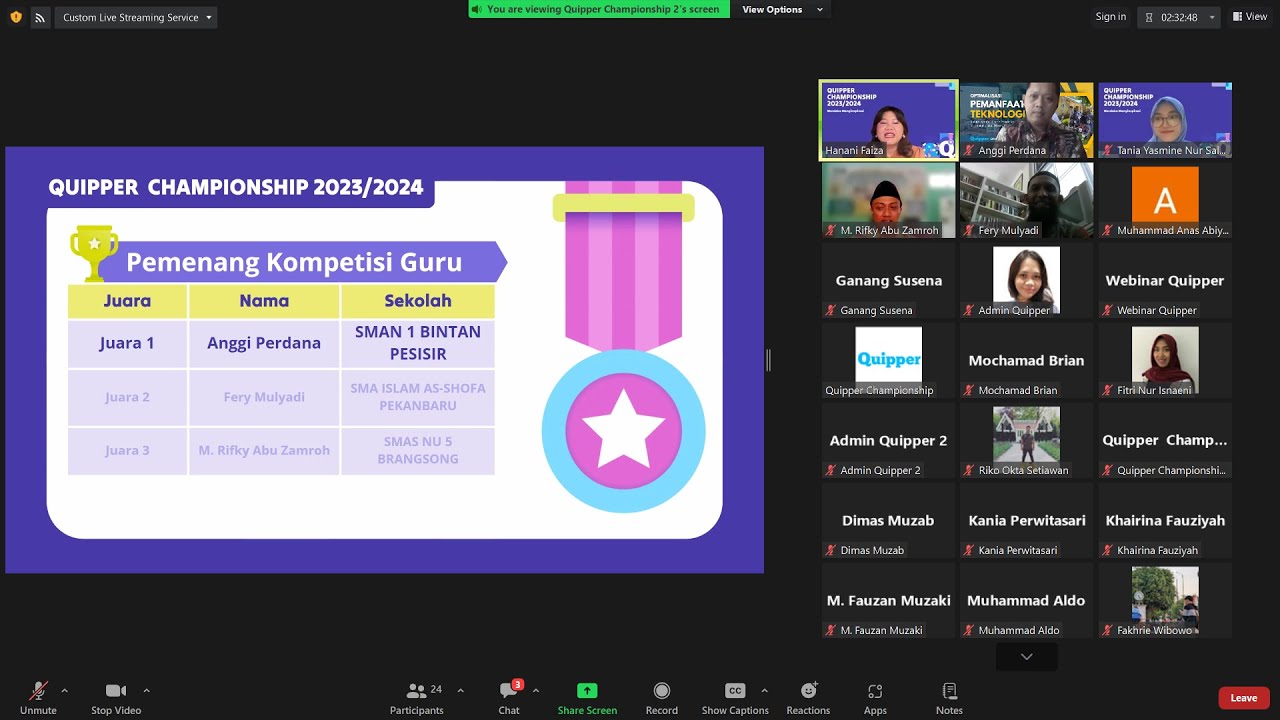The width and height of the screenshot is (1280, 720).
Task: Click 'SMAS NU 5 BRANGSONG' table cell
Action: (x=418, y=451)
